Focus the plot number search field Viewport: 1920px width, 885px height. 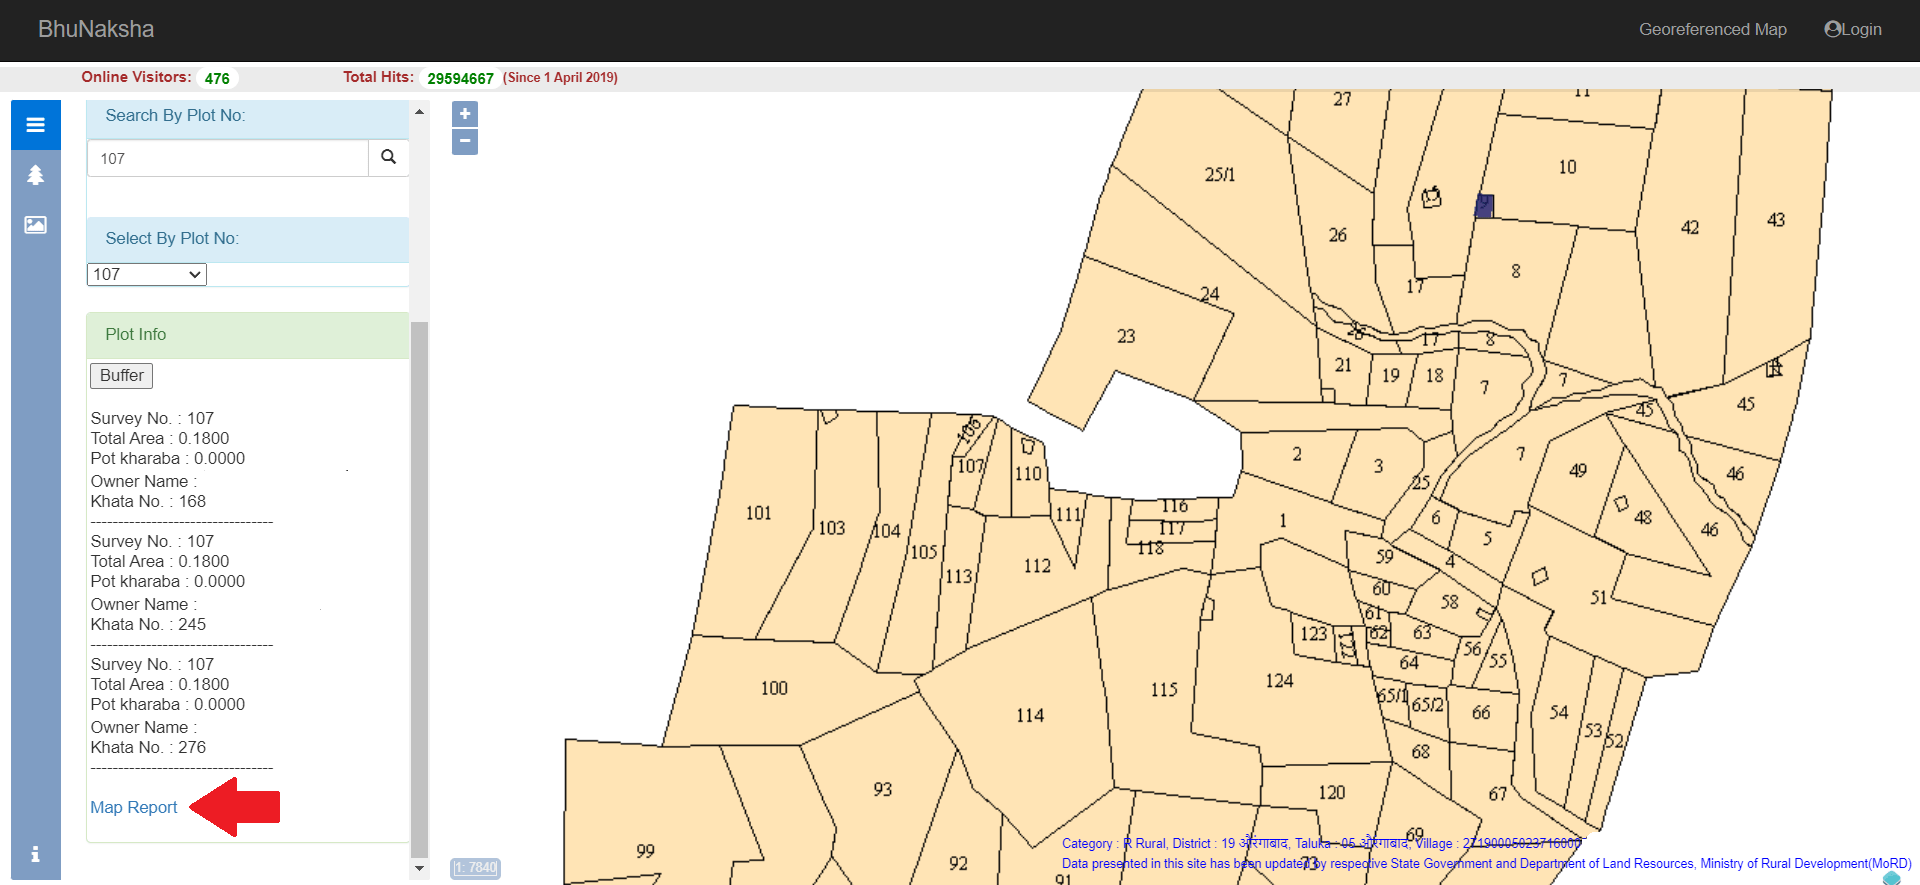click(228, 158)
